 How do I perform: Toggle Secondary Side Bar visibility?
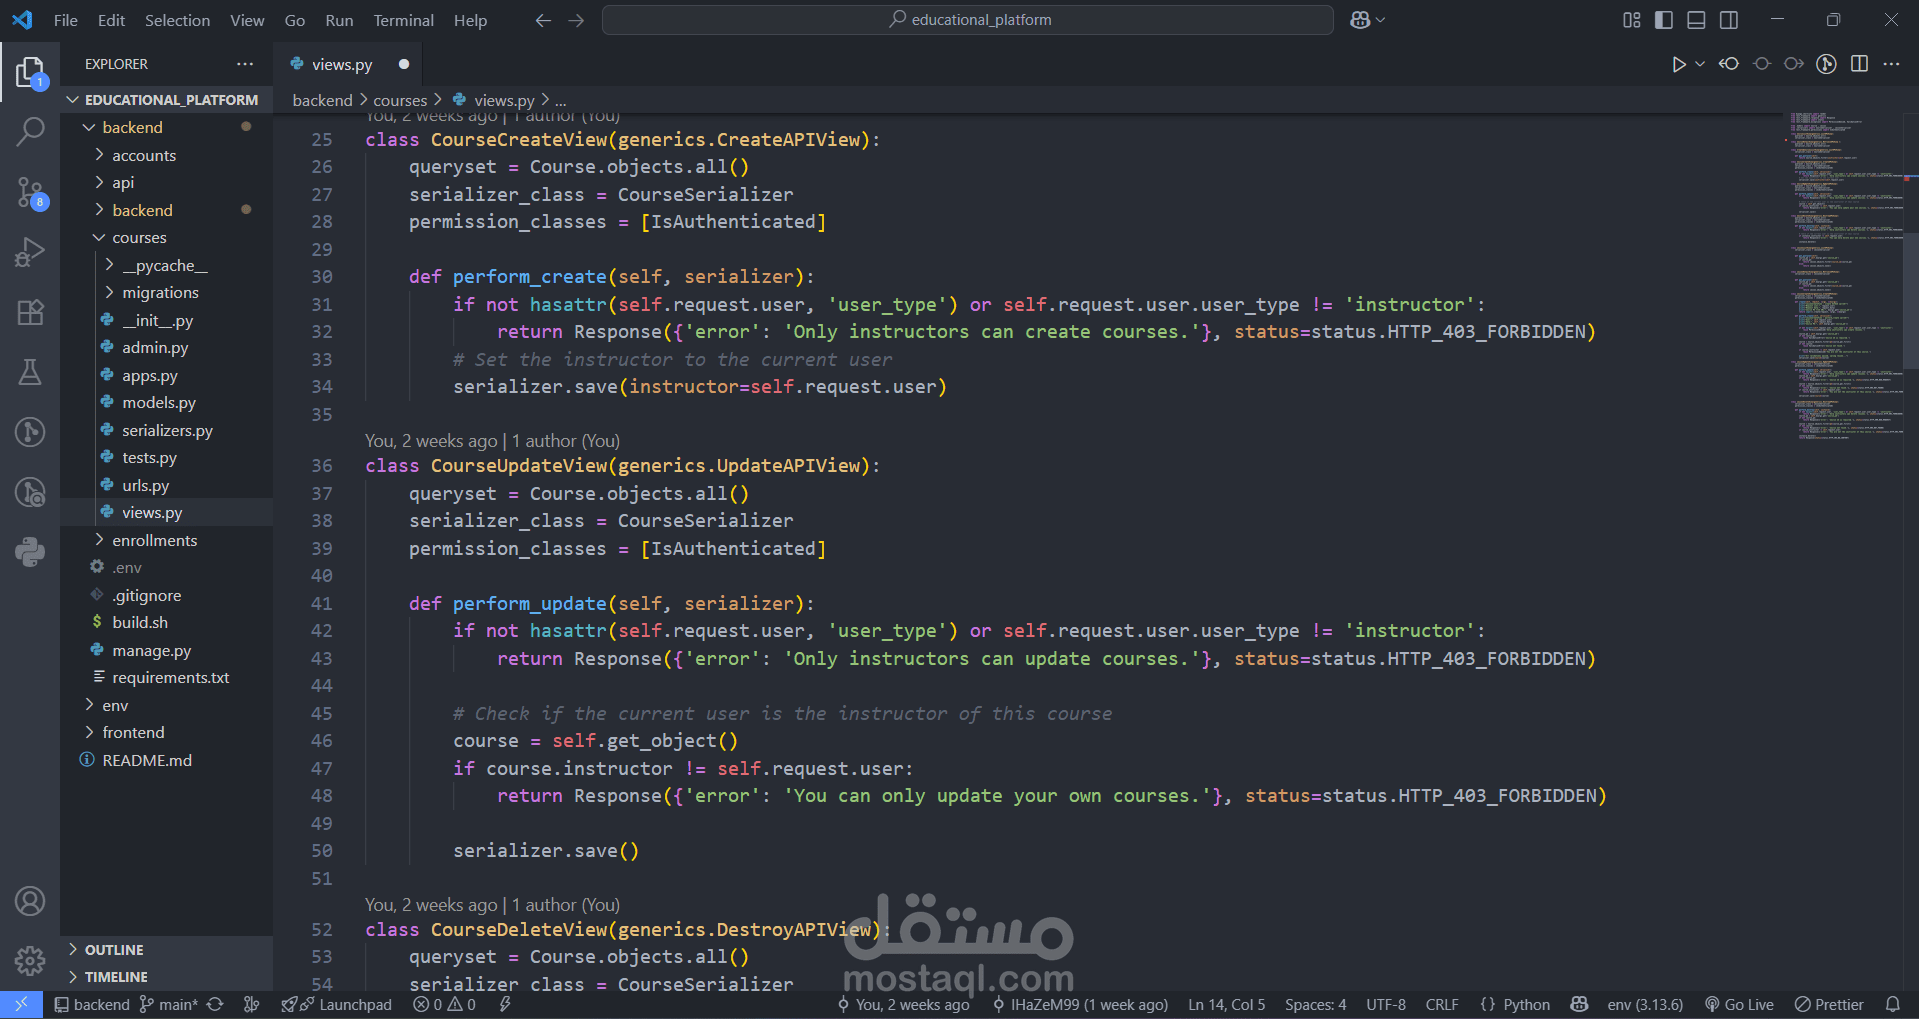point(1728,20)
